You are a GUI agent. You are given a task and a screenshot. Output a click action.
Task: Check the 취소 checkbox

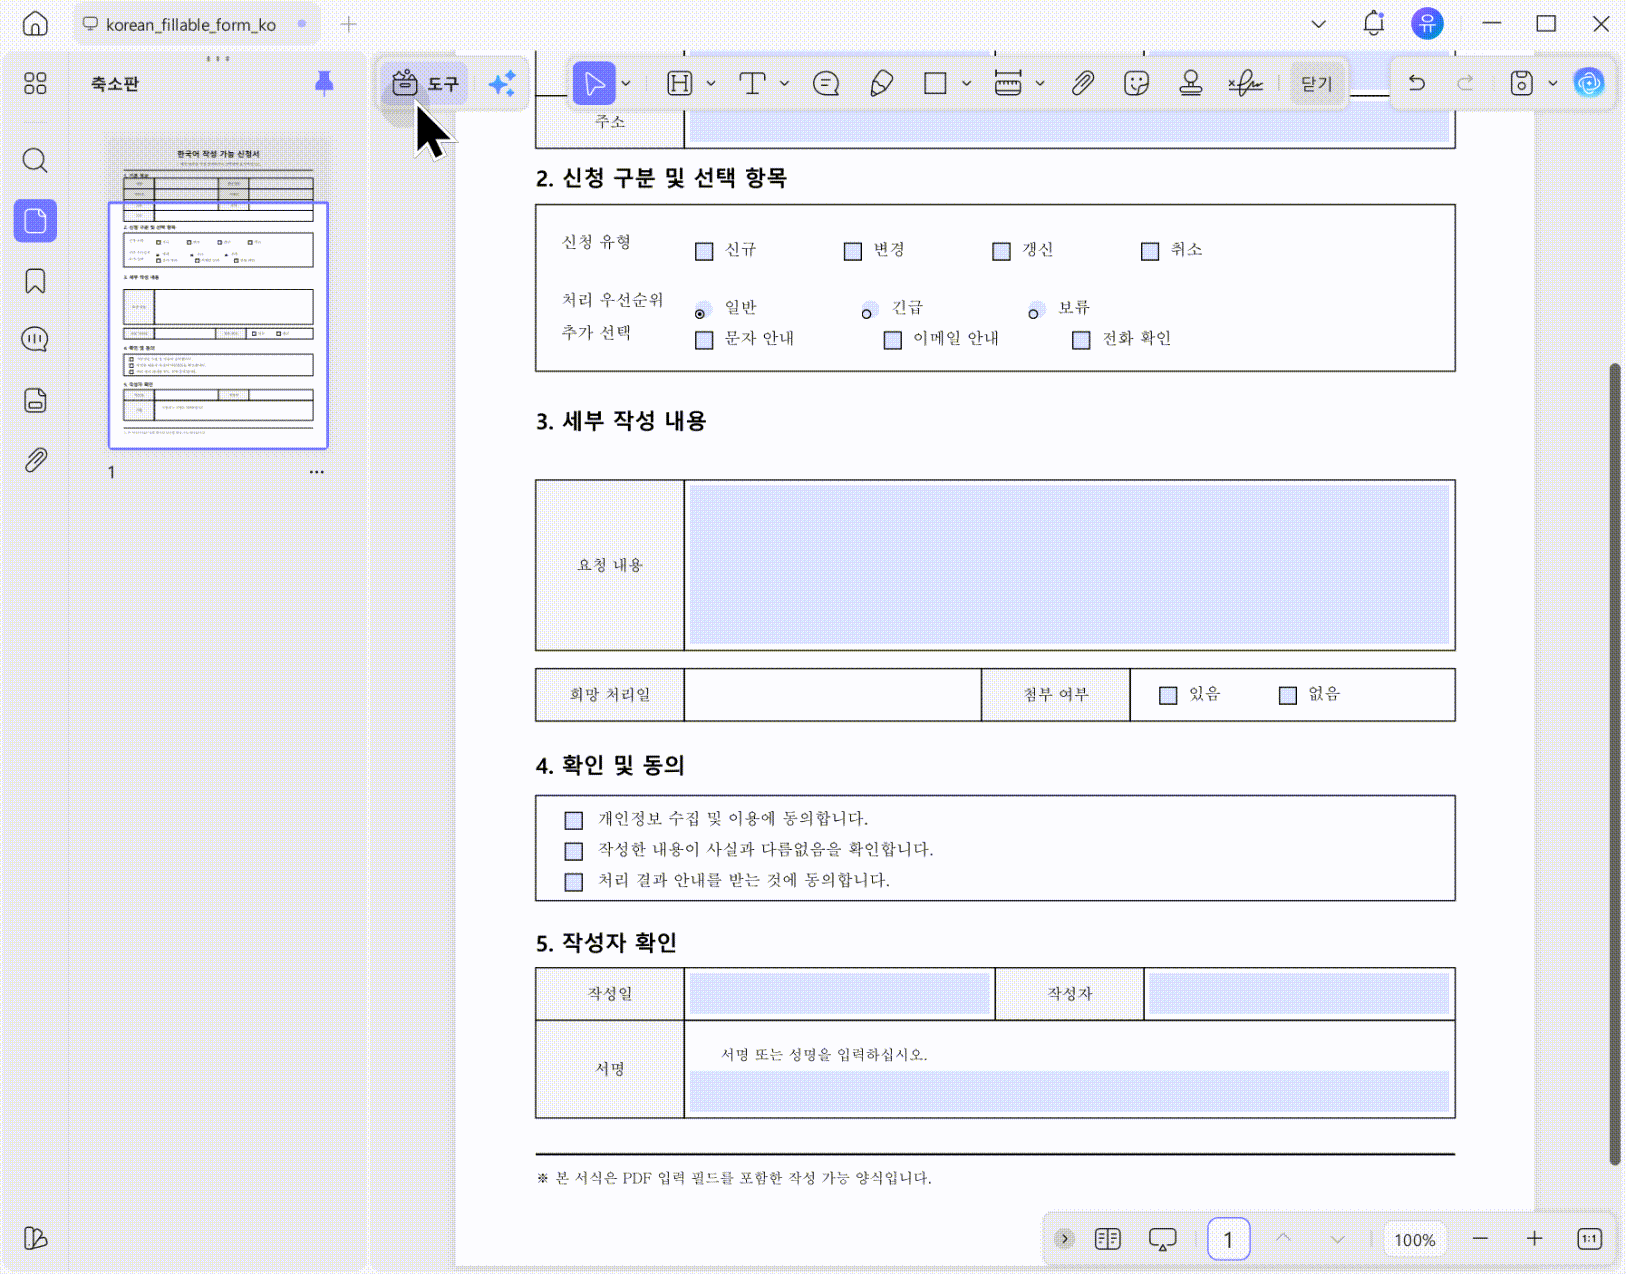[1150, 251]
